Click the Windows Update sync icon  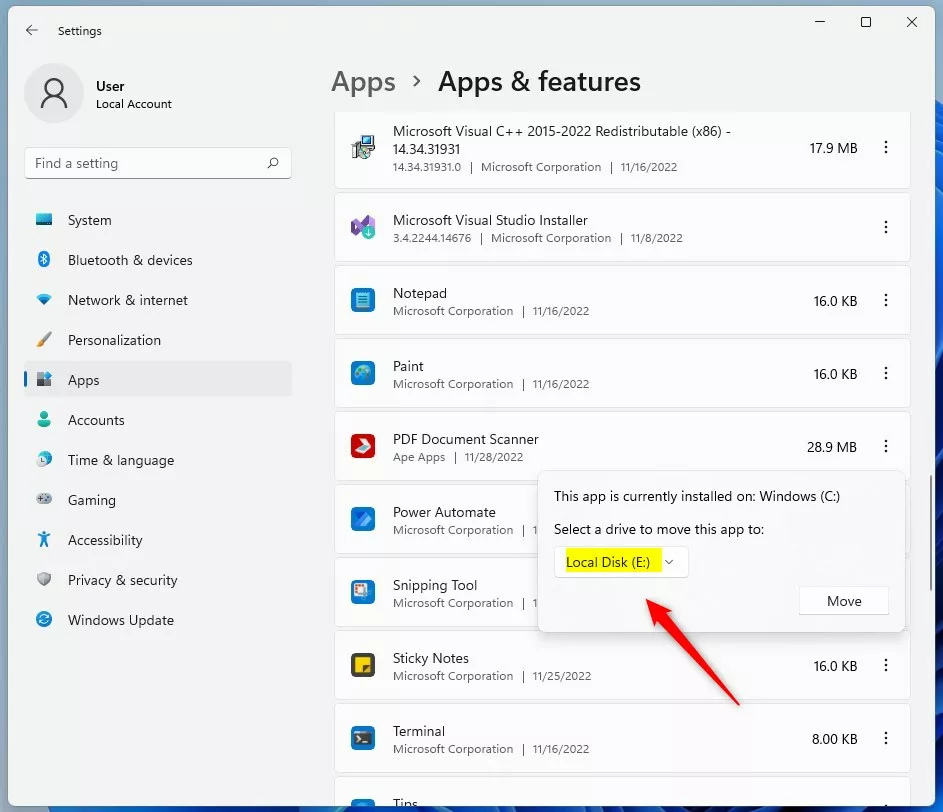44,620
